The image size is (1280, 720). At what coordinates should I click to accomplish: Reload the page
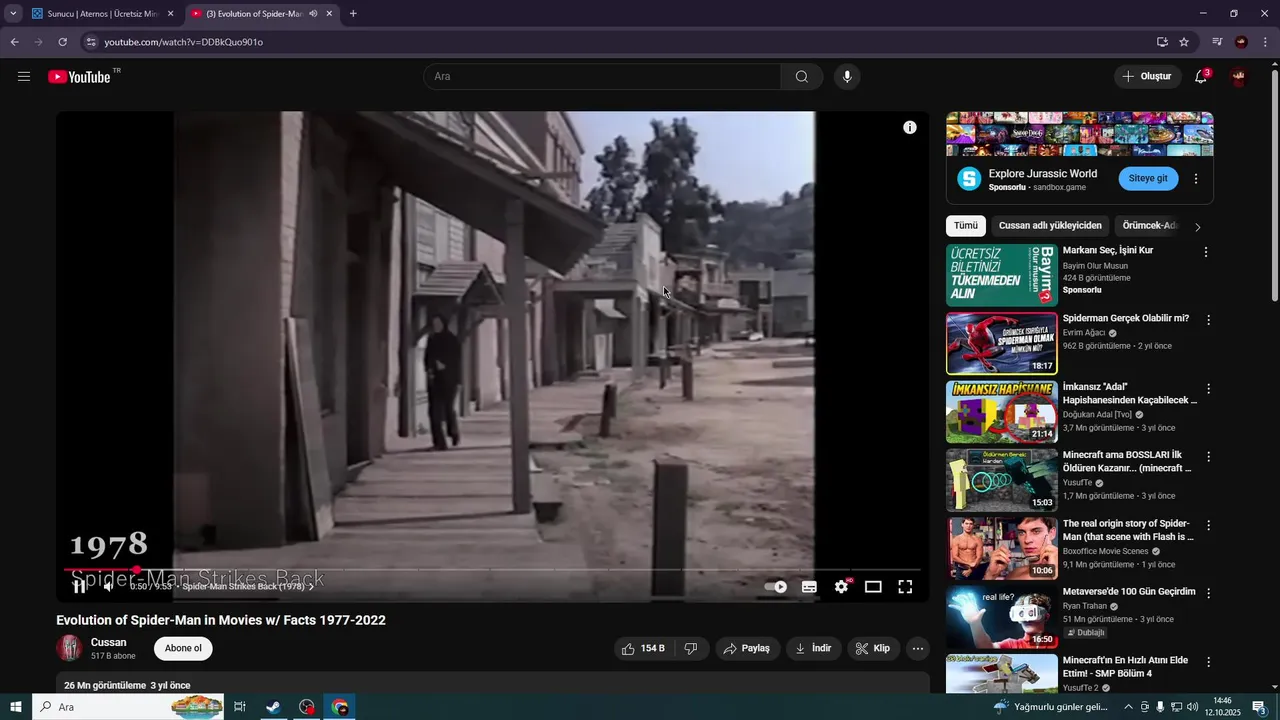click(62, 42)
